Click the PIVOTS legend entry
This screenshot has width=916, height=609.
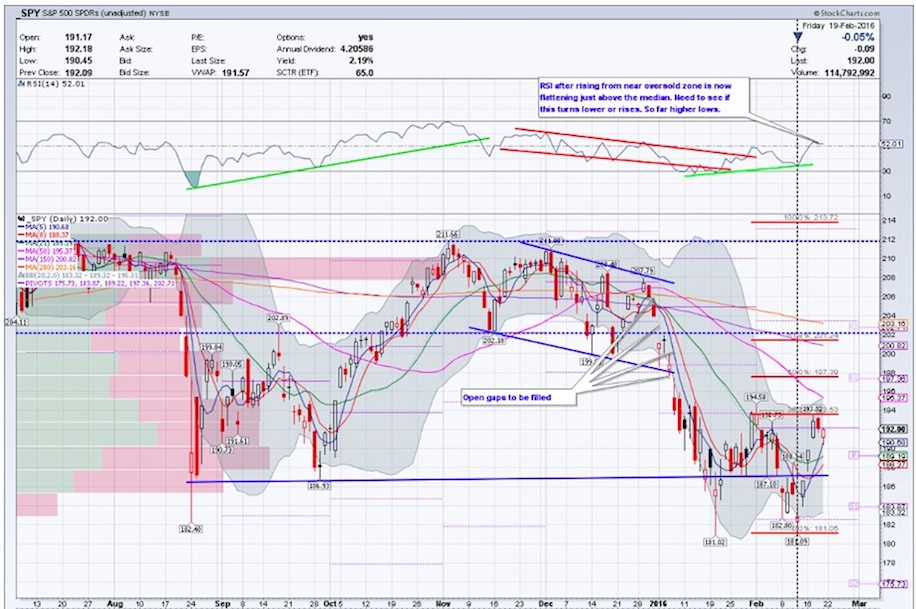[x=97, y=283]
